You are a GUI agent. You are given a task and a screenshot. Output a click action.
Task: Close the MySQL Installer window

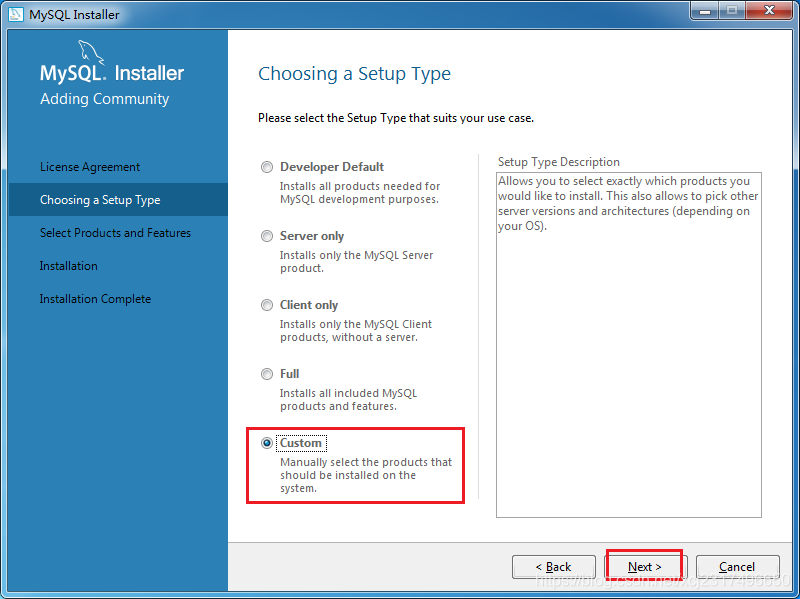tap(769, 10)
